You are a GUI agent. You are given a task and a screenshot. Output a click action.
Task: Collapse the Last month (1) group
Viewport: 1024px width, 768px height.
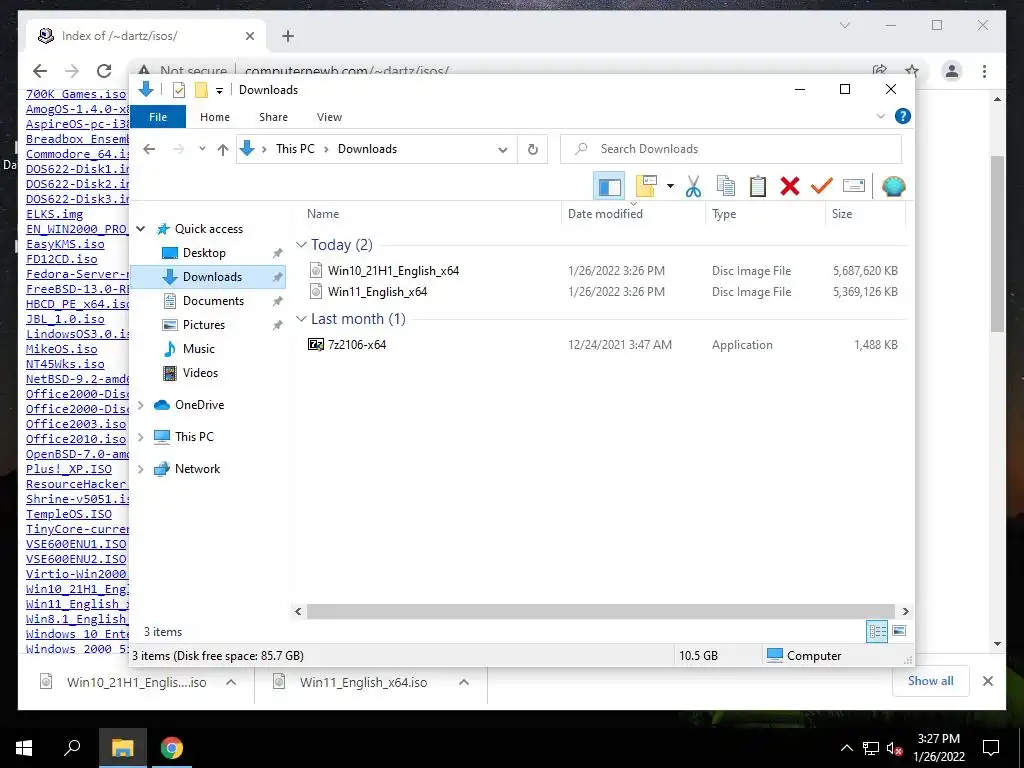click(301, 319)
